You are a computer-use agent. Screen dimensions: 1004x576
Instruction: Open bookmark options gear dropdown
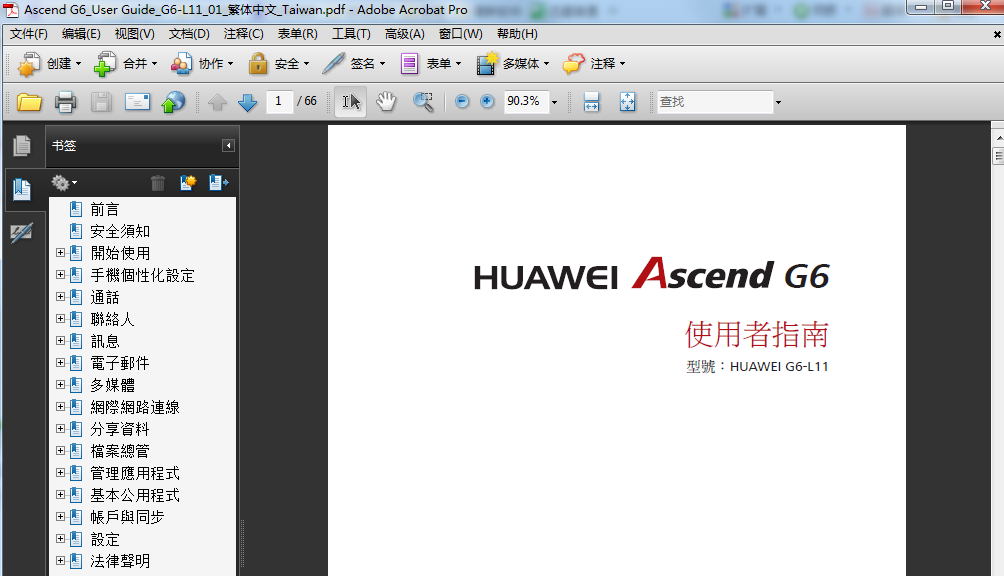pos(64,183)
